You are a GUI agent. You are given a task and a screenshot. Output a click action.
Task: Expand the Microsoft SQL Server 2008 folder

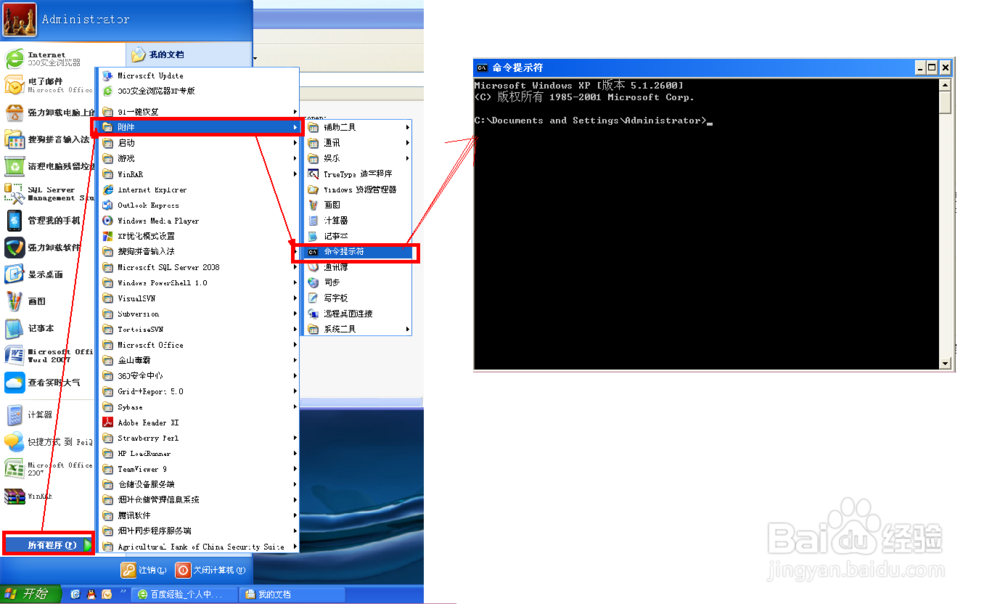[x=200, y=267]
